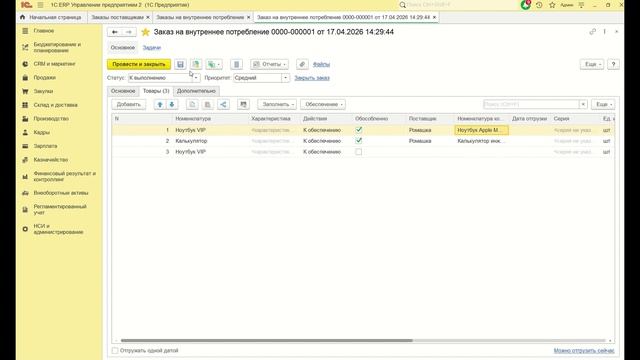Viewport: 640px width, 360px height.
Task: Open the history clock icon
Action: [539, 5]
